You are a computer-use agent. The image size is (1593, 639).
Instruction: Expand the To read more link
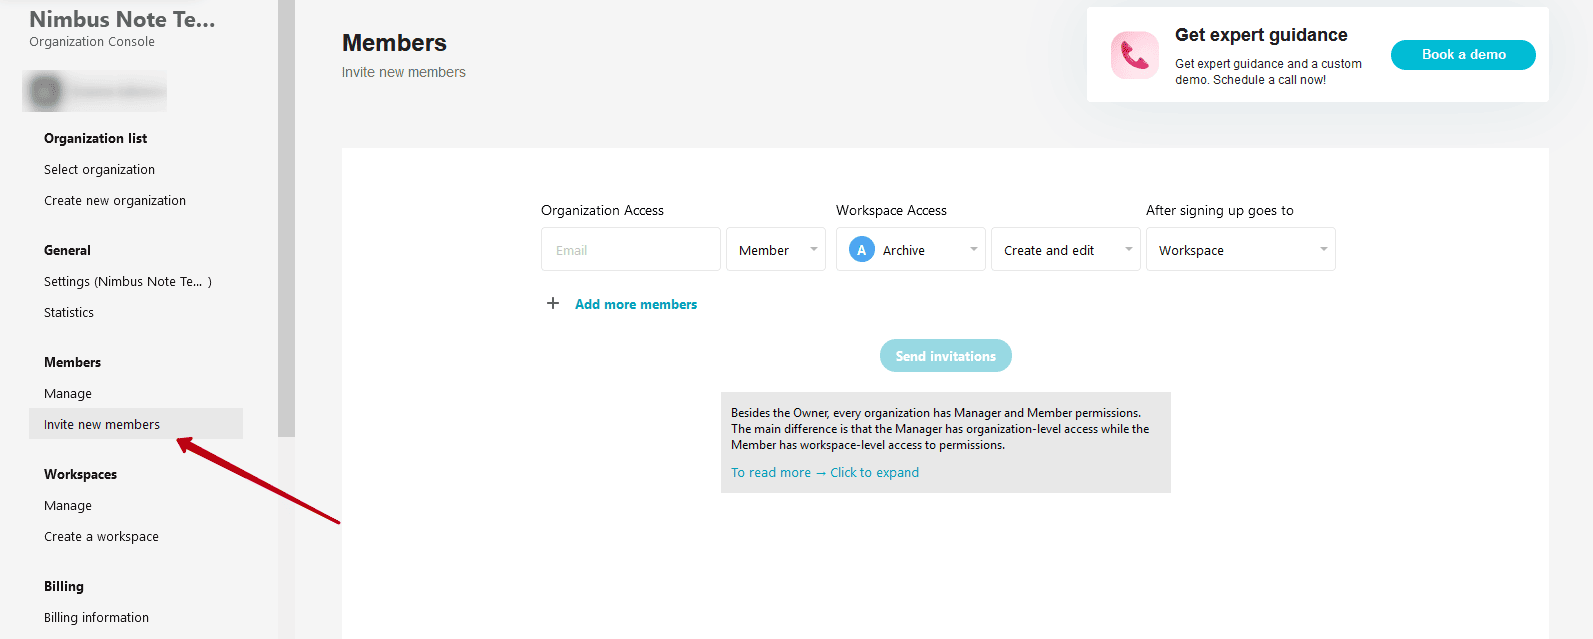pos(824,473)
